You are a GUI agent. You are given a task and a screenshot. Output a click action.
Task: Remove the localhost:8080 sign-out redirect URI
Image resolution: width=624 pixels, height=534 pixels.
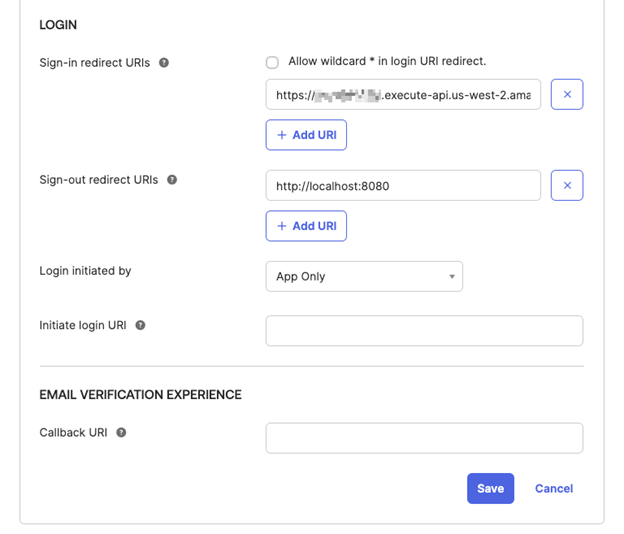[x=567, y=185]
